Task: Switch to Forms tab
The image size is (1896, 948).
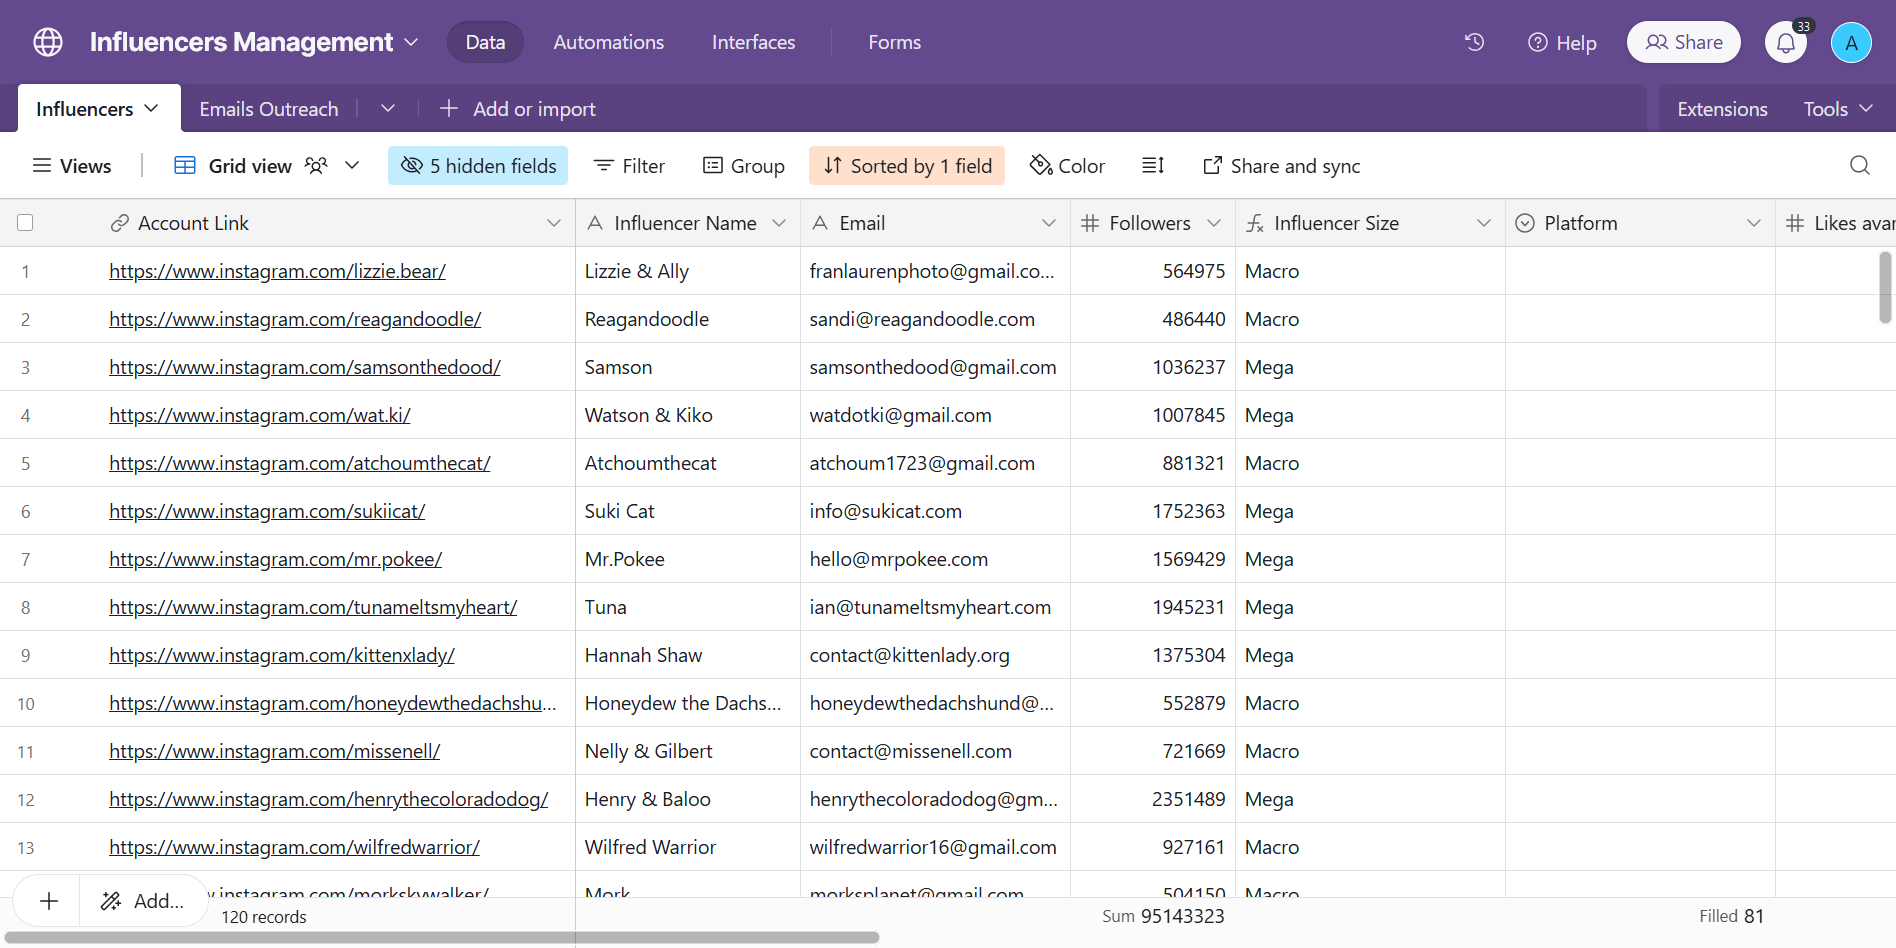Action: click(895, 42)
